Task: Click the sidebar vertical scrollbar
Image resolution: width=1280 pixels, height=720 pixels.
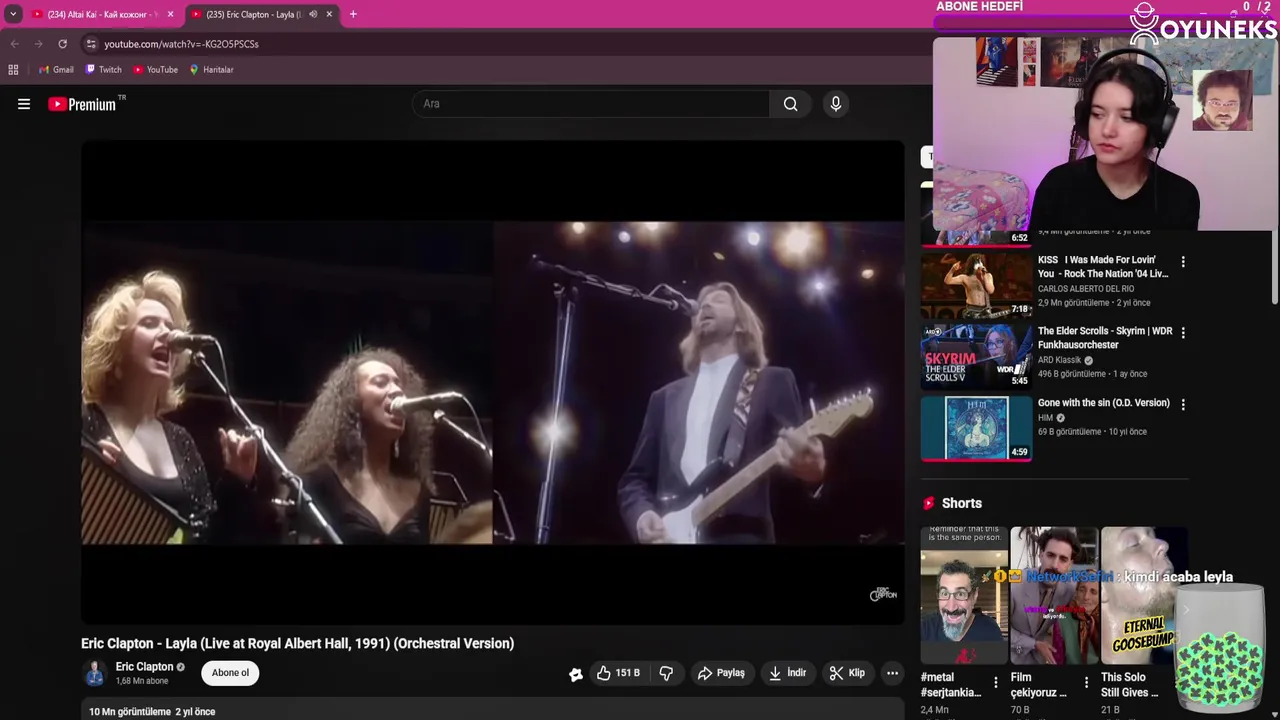Action: point(1274,270)
